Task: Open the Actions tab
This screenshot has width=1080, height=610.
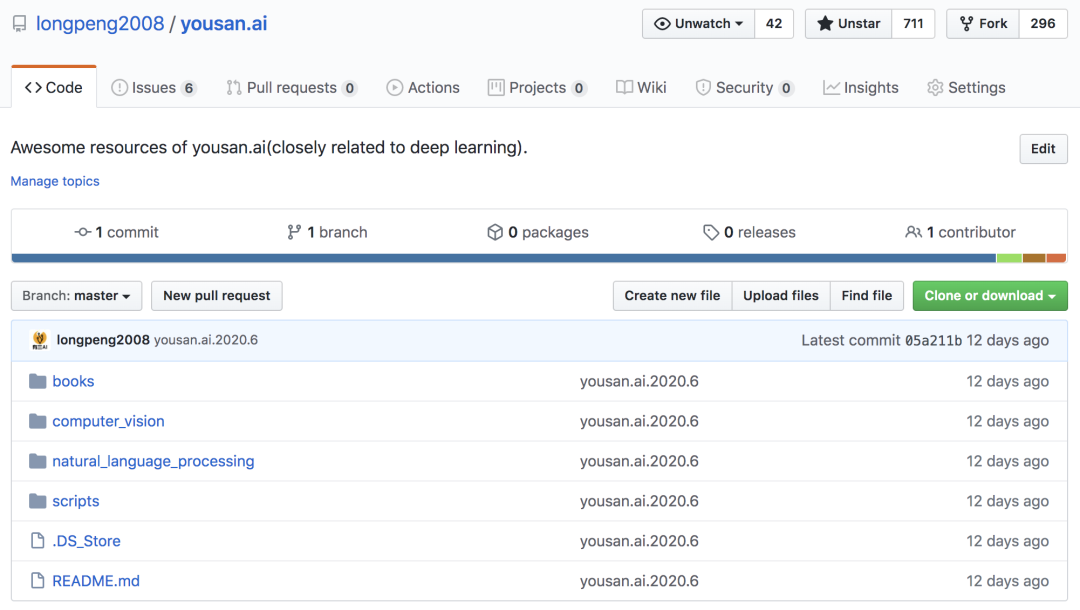Action: click(423, 87)
